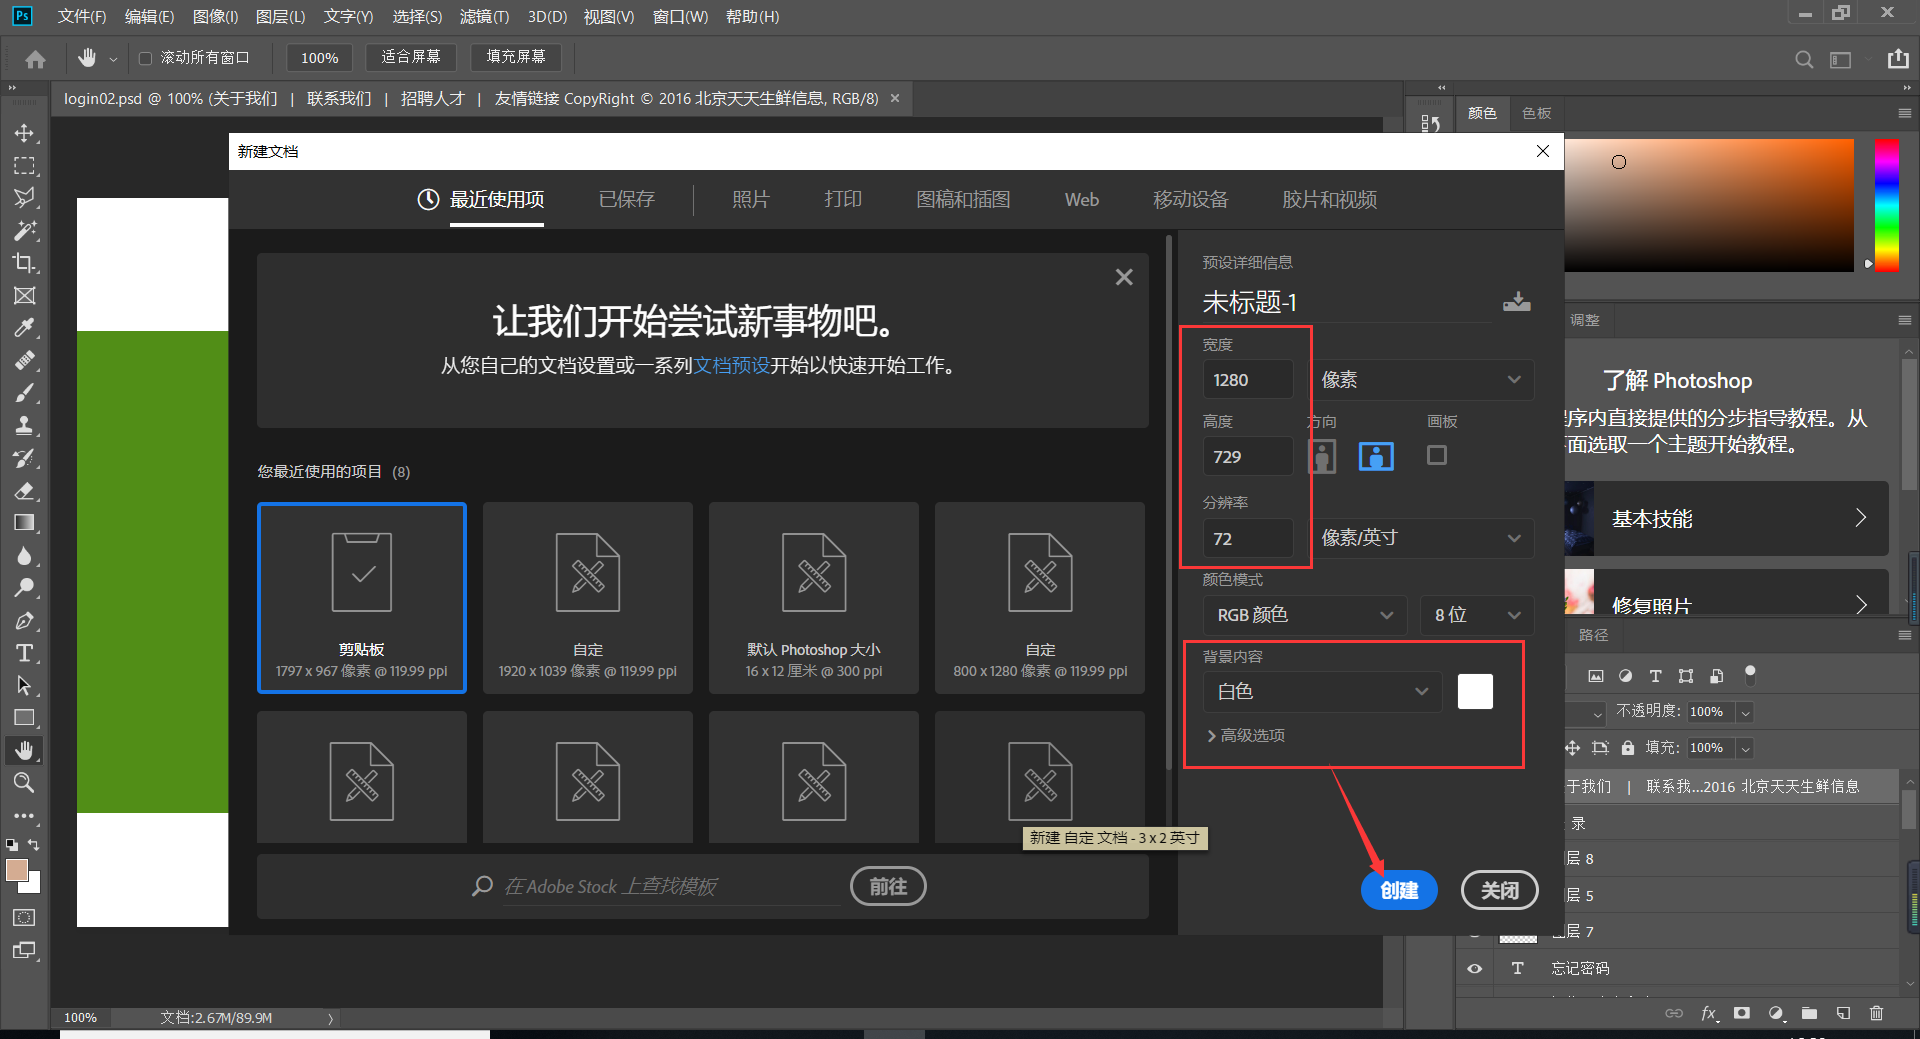This screenshot has height=1039, width=1920.
Task: Open the 文件(F) menu
Action: click(81, 17)
